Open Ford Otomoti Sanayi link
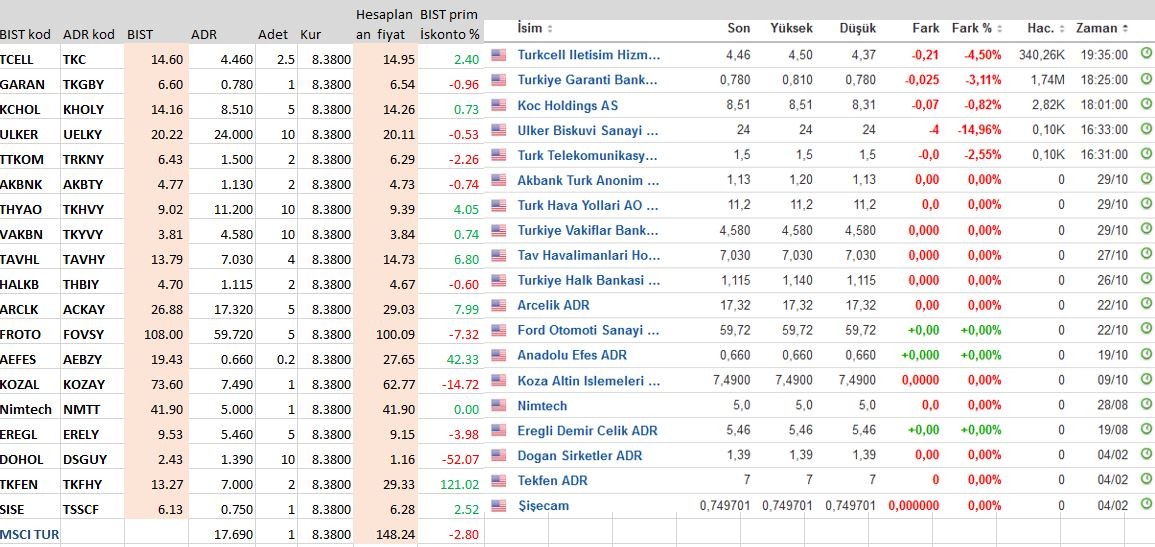Viewport: 1155px width, 547px height. coord(589,330)
